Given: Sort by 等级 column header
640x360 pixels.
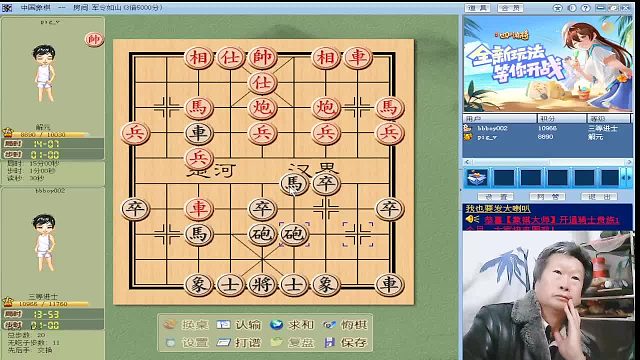Looking at the screenshot, I should [609, 118].
